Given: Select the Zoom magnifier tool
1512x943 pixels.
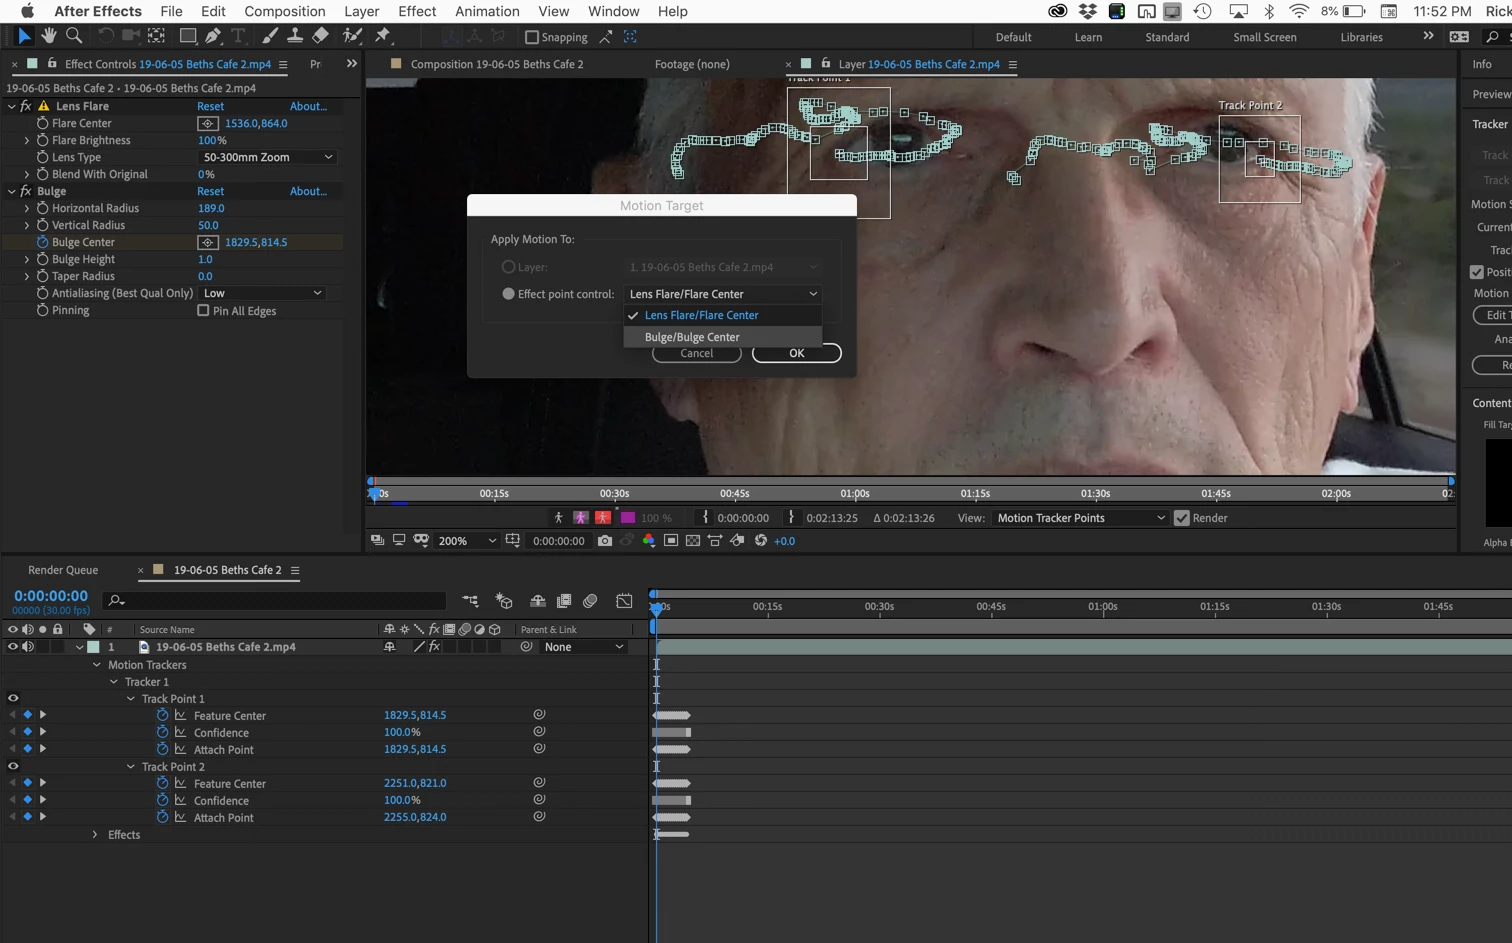Looking at the screenshot, I should [x=73, y=36].
